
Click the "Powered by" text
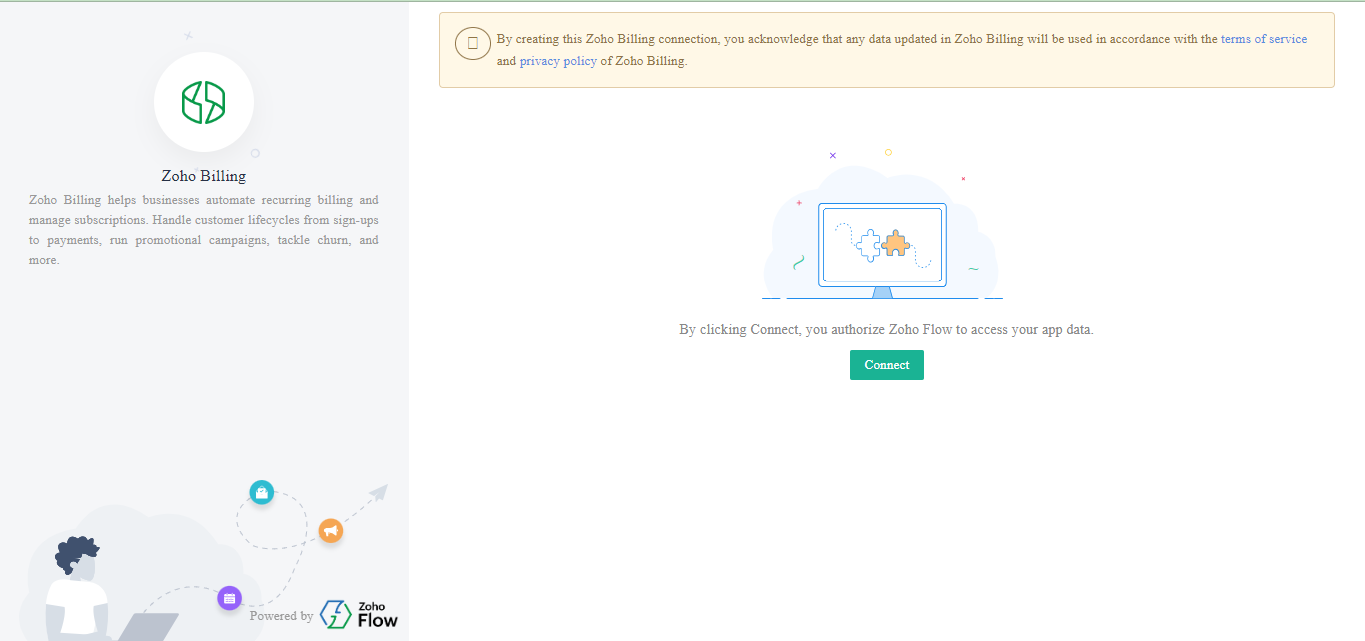coord(281,616)
